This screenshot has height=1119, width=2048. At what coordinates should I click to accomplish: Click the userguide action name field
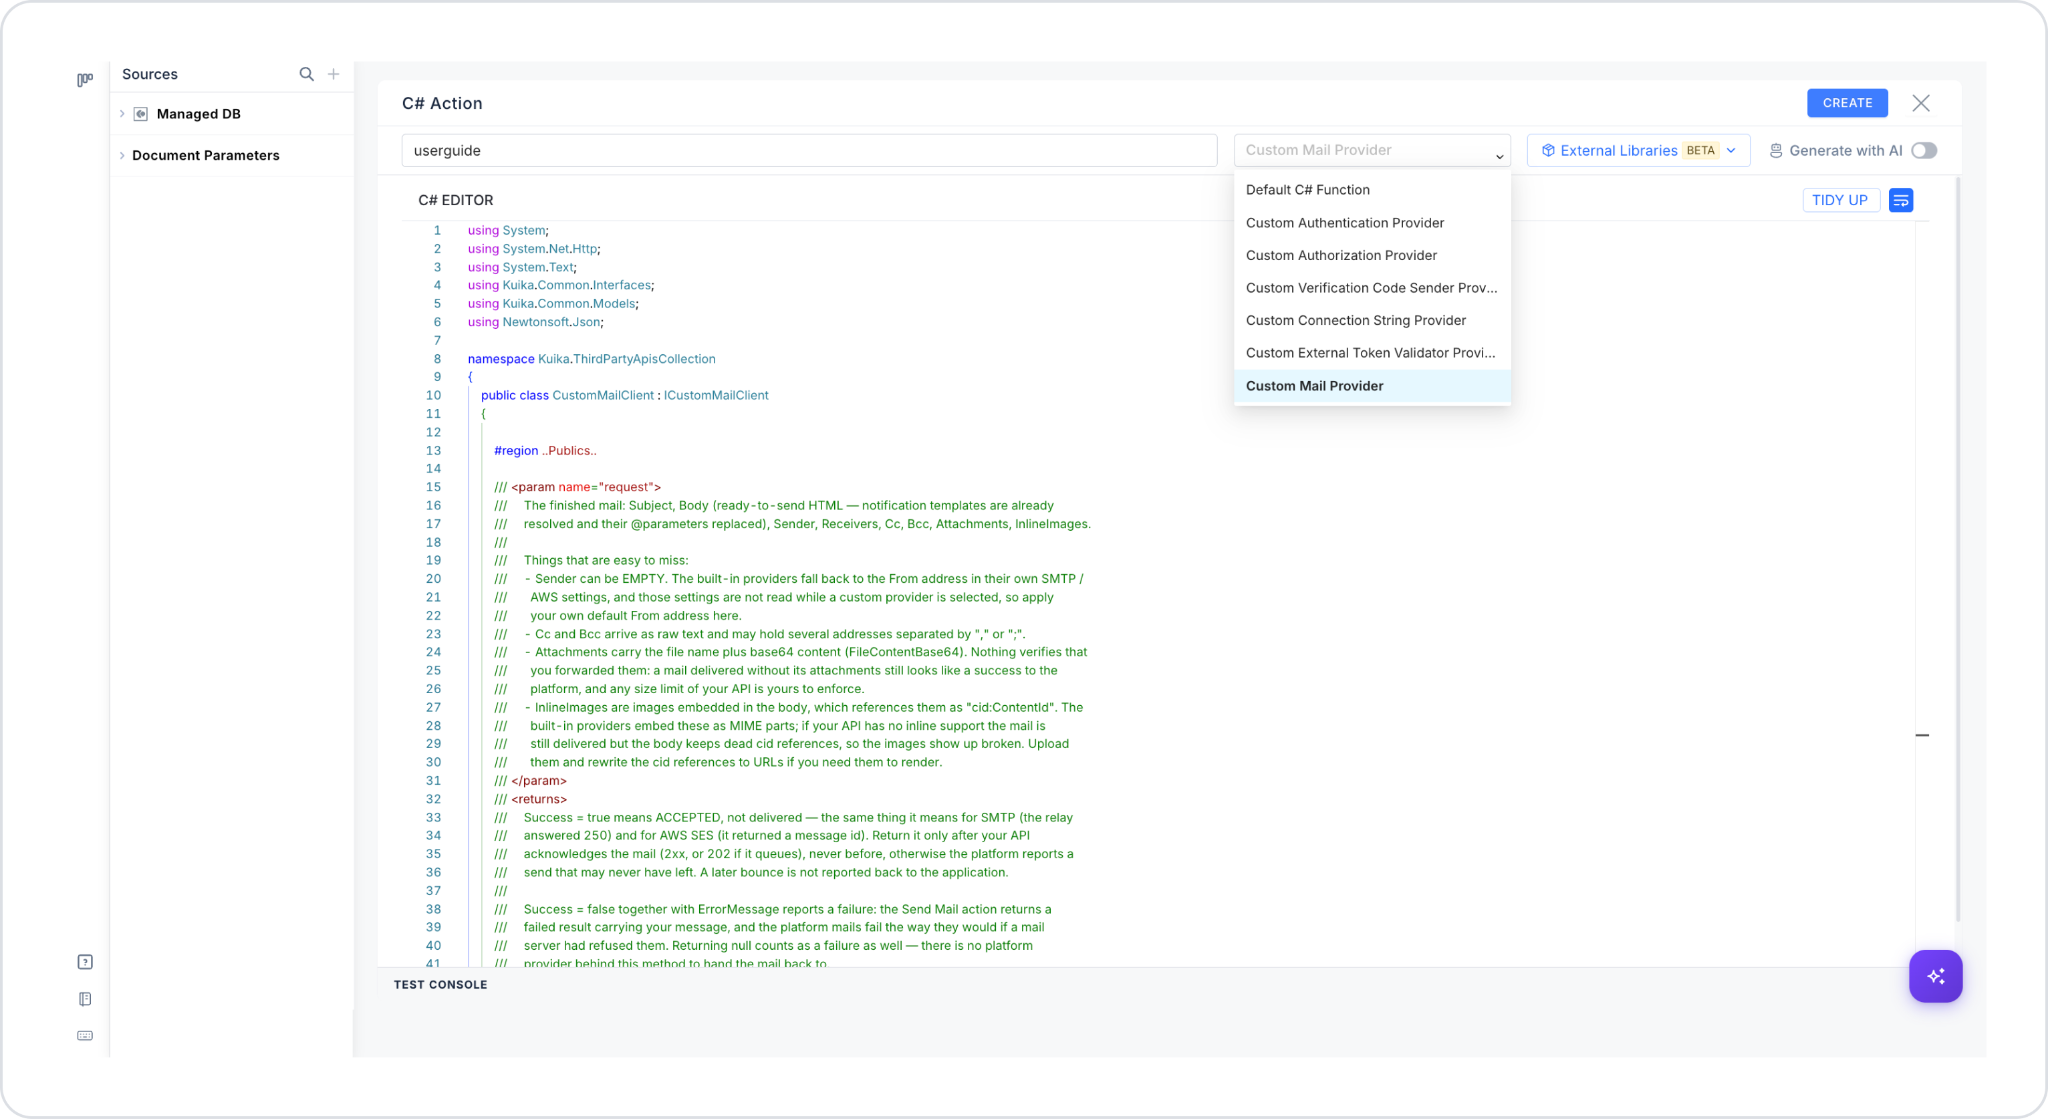[x=809, y=150]
